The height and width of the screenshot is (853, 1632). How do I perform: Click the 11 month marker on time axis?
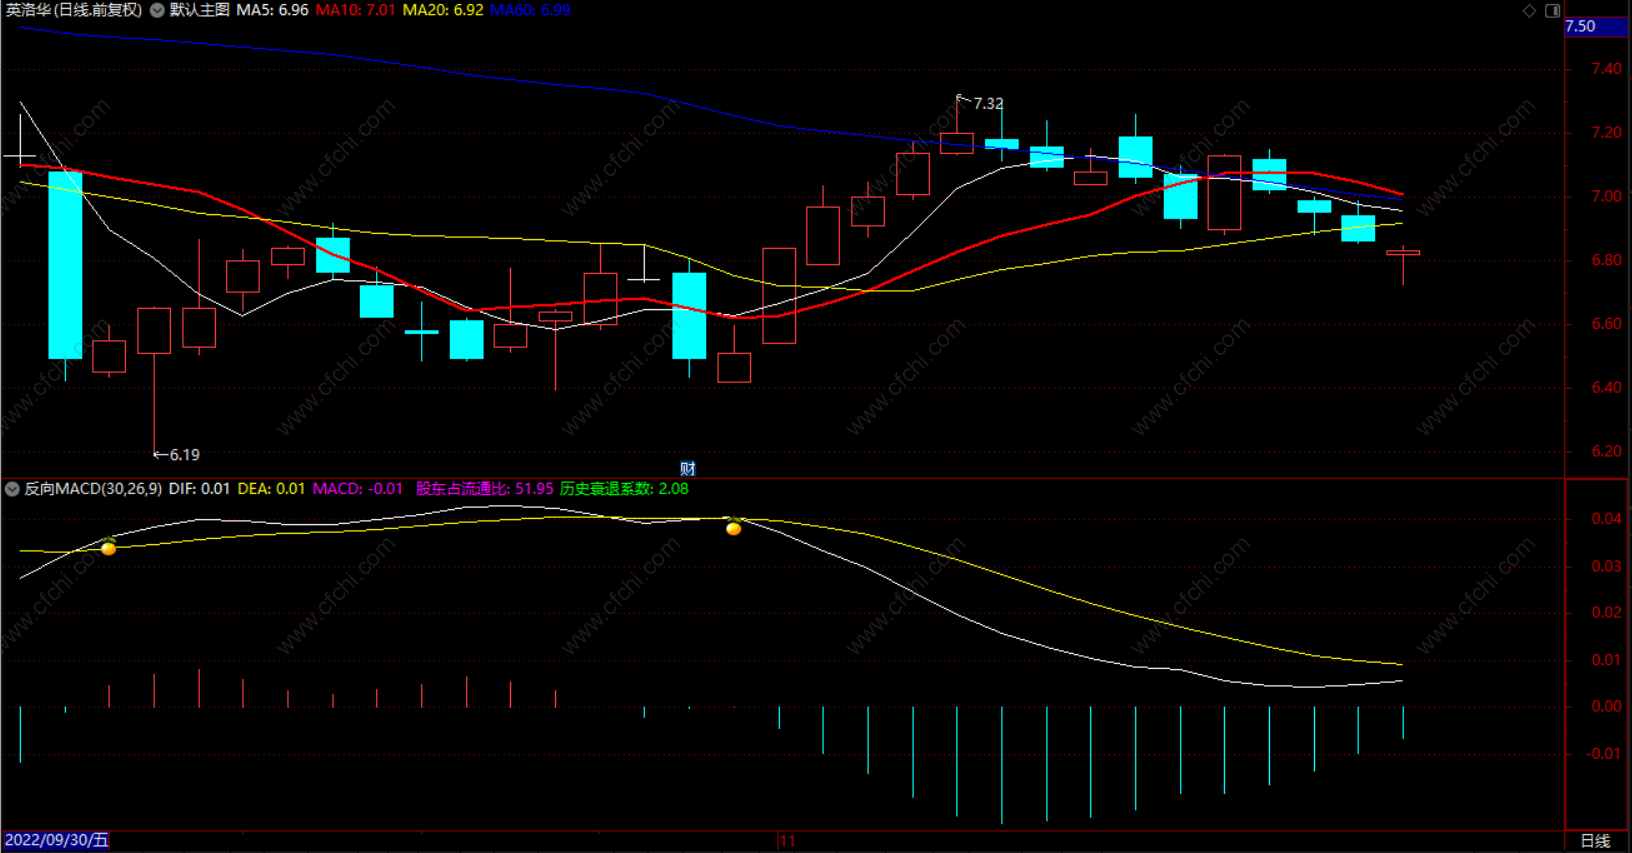788,841
